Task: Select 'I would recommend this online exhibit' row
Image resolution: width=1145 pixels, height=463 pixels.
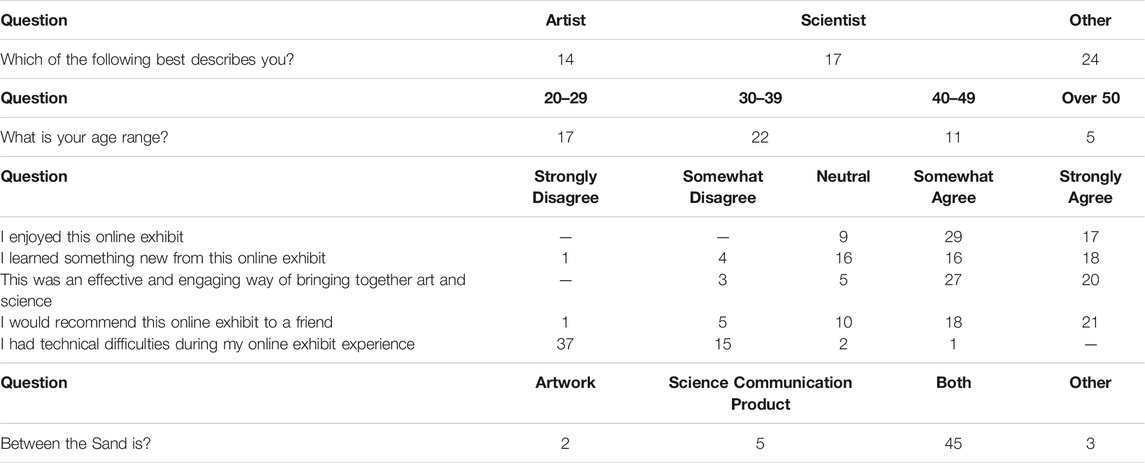Action: click(572, 322)
